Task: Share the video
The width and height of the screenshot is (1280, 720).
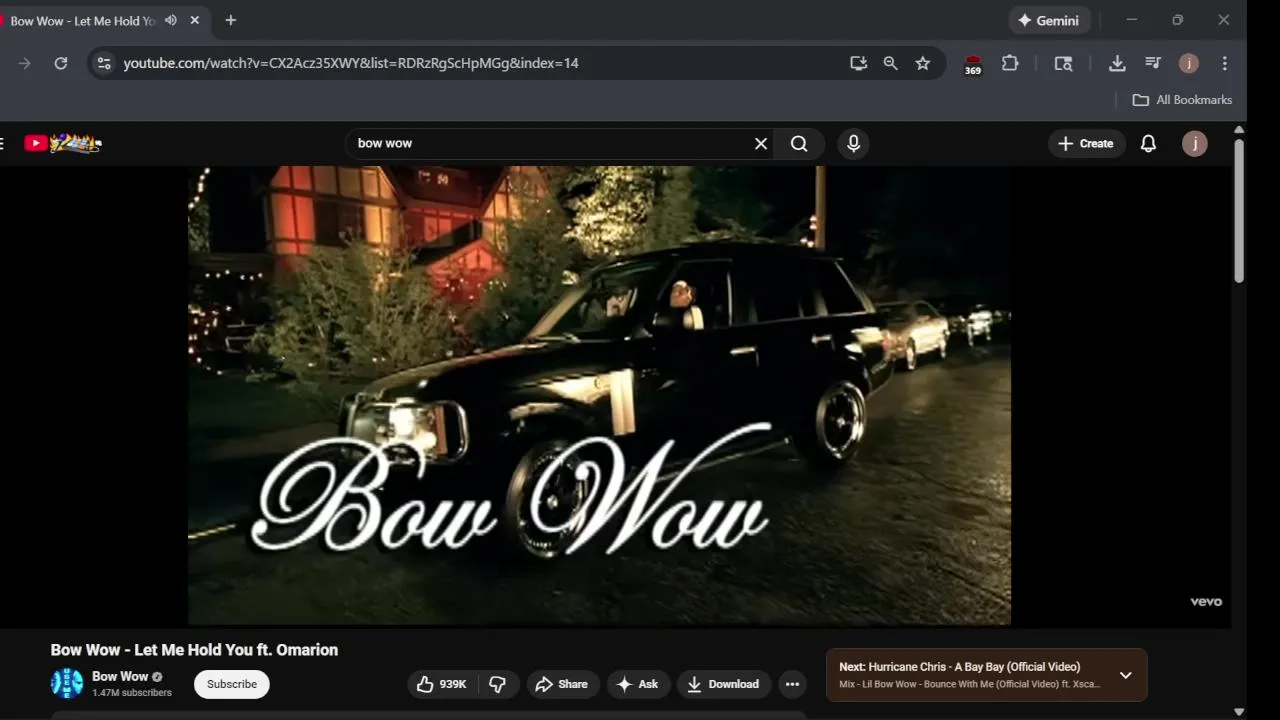Action: click(562, 684)
